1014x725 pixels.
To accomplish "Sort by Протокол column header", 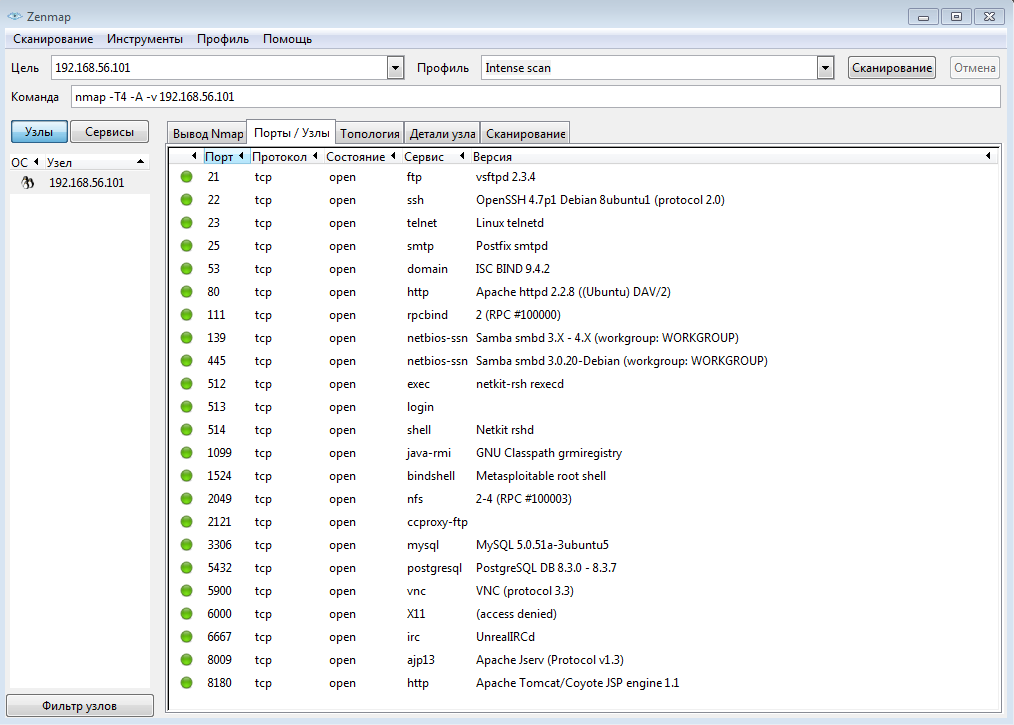I will tap(285, 157).
